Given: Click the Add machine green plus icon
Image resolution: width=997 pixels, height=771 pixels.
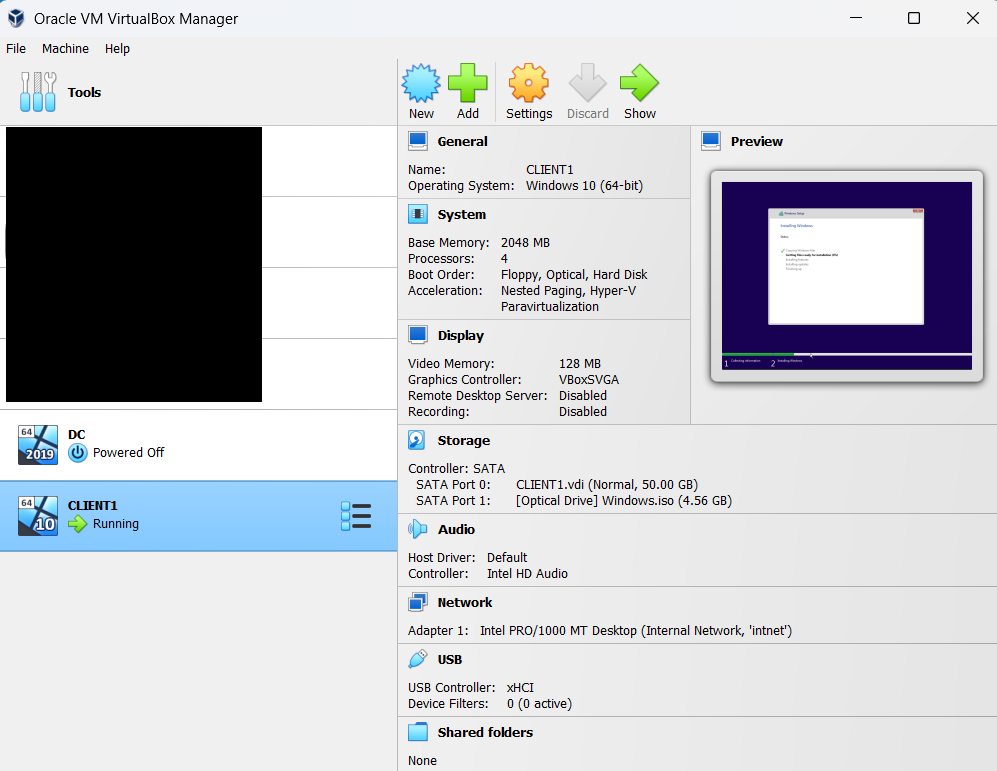Looking at the screenshot, I should tap(467, 83).
